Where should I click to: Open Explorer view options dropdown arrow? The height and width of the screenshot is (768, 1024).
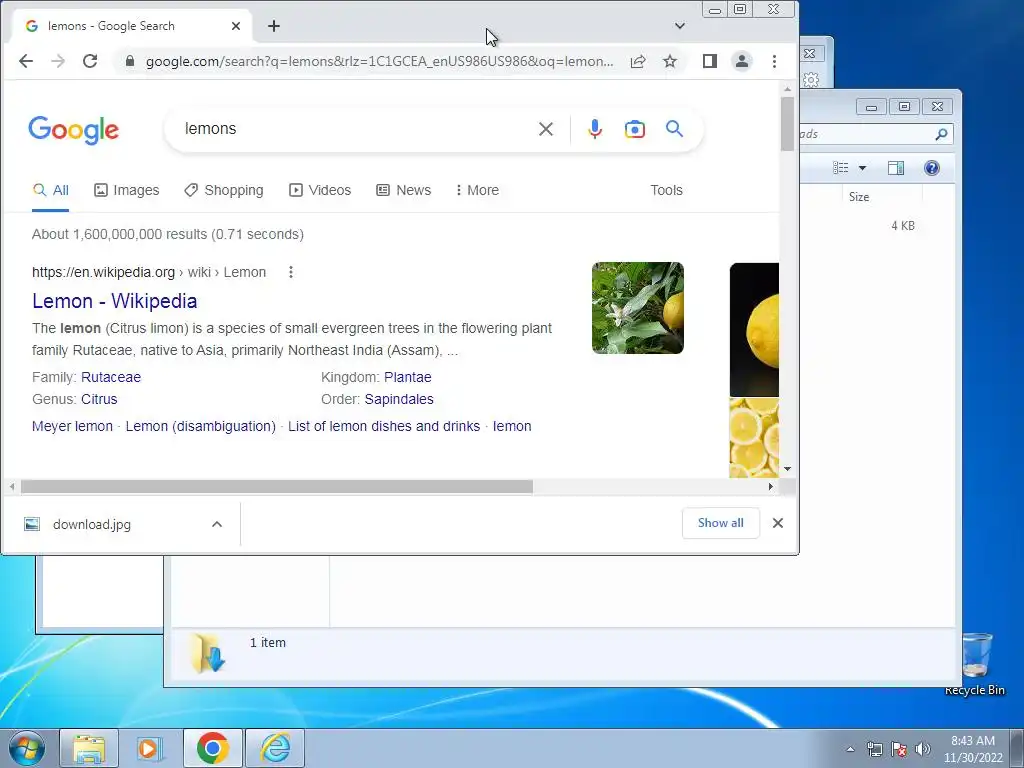[862, 168]
